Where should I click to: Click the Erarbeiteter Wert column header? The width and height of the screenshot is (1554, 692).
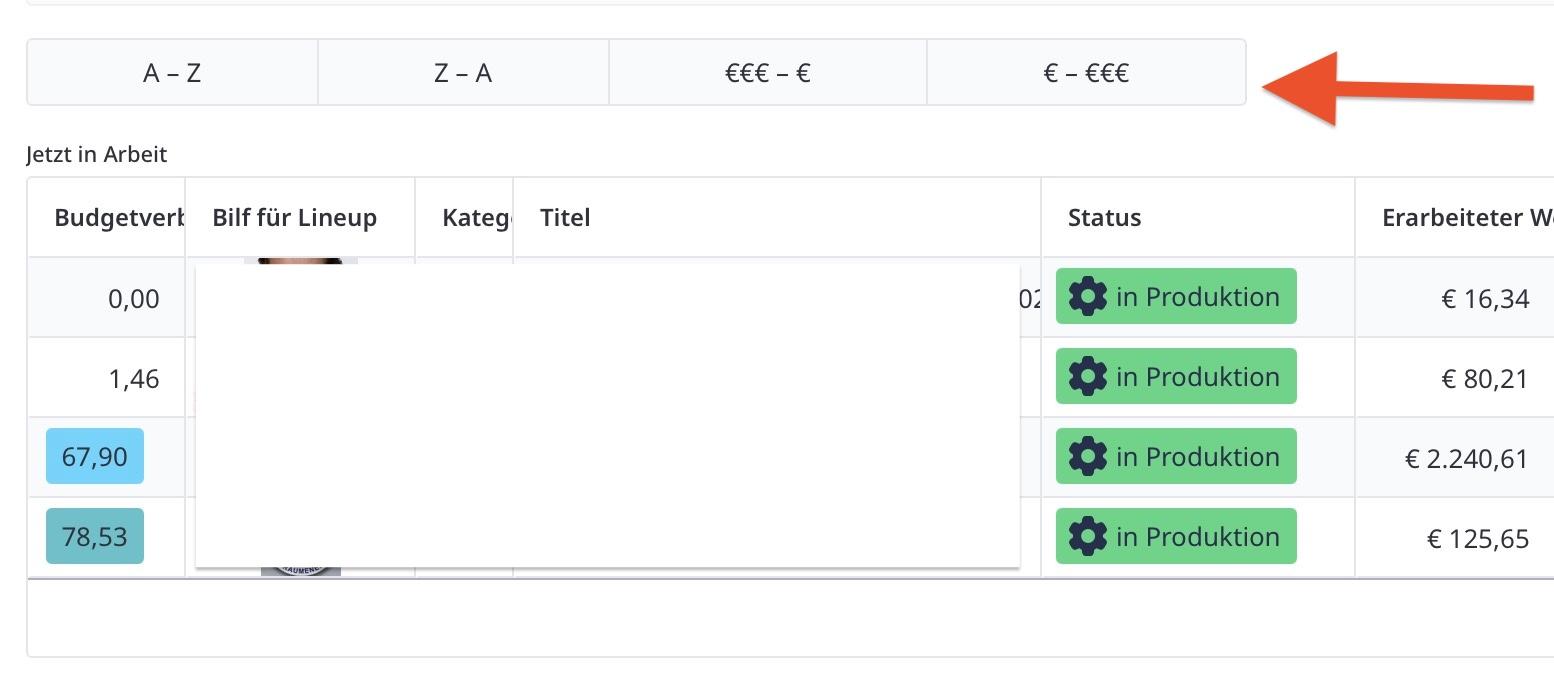1466,218
